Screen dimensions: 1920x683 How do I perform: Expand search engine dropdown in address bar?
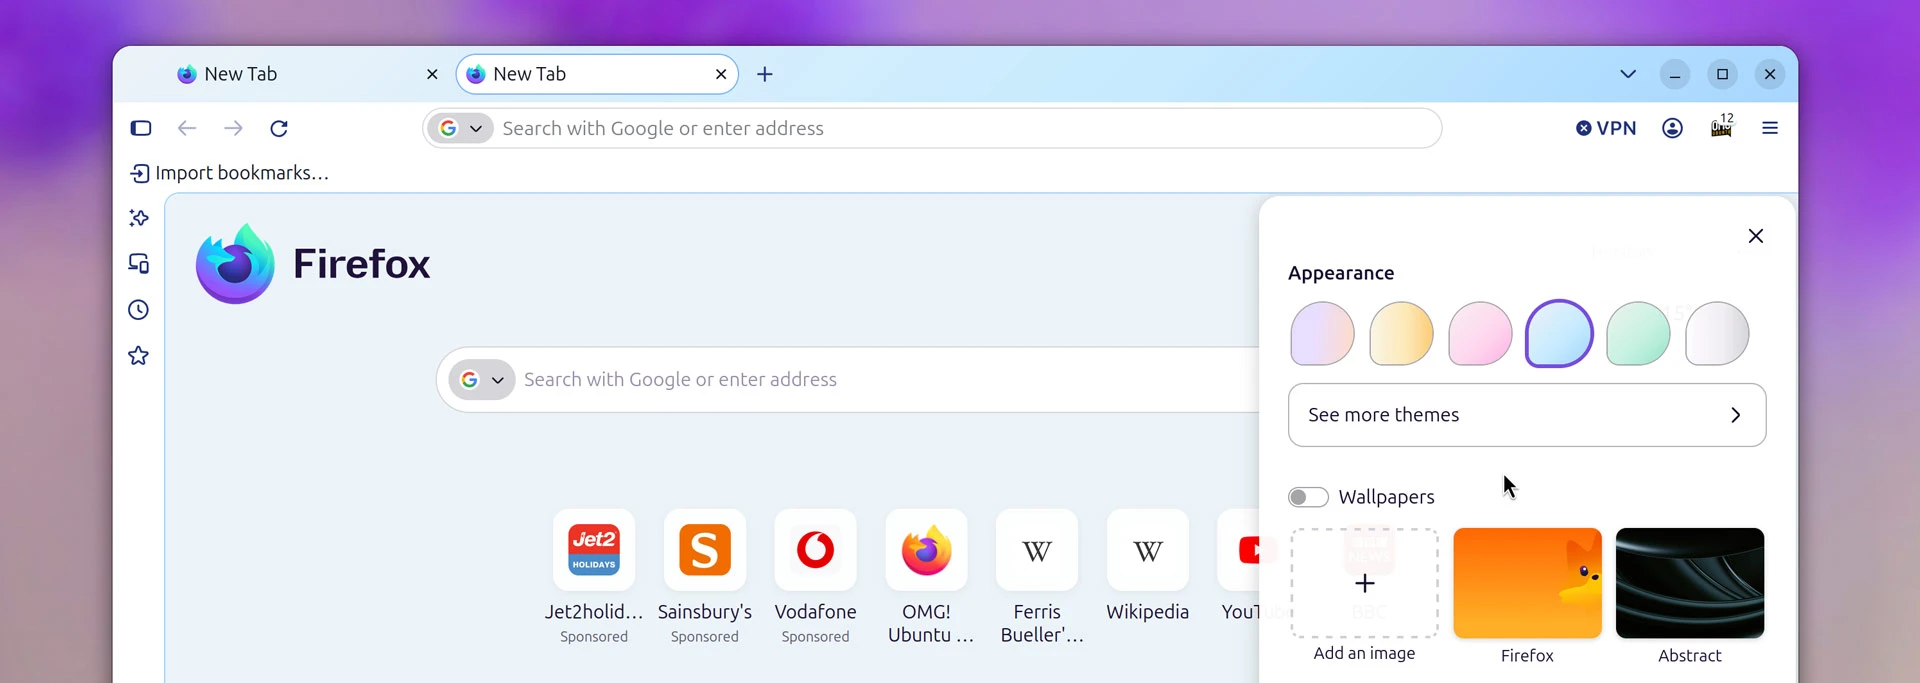pyautogui.click(x=461, y=128)
